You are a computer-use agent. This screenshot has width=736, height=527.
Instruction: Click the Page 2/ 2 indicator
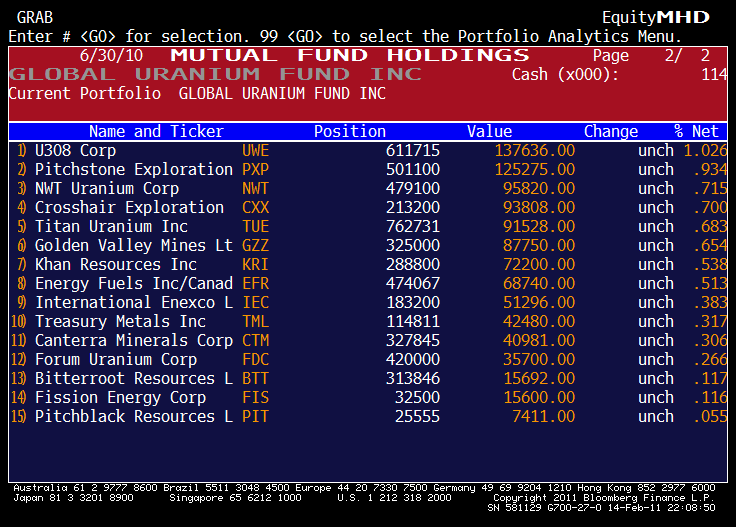pos(652,55)
